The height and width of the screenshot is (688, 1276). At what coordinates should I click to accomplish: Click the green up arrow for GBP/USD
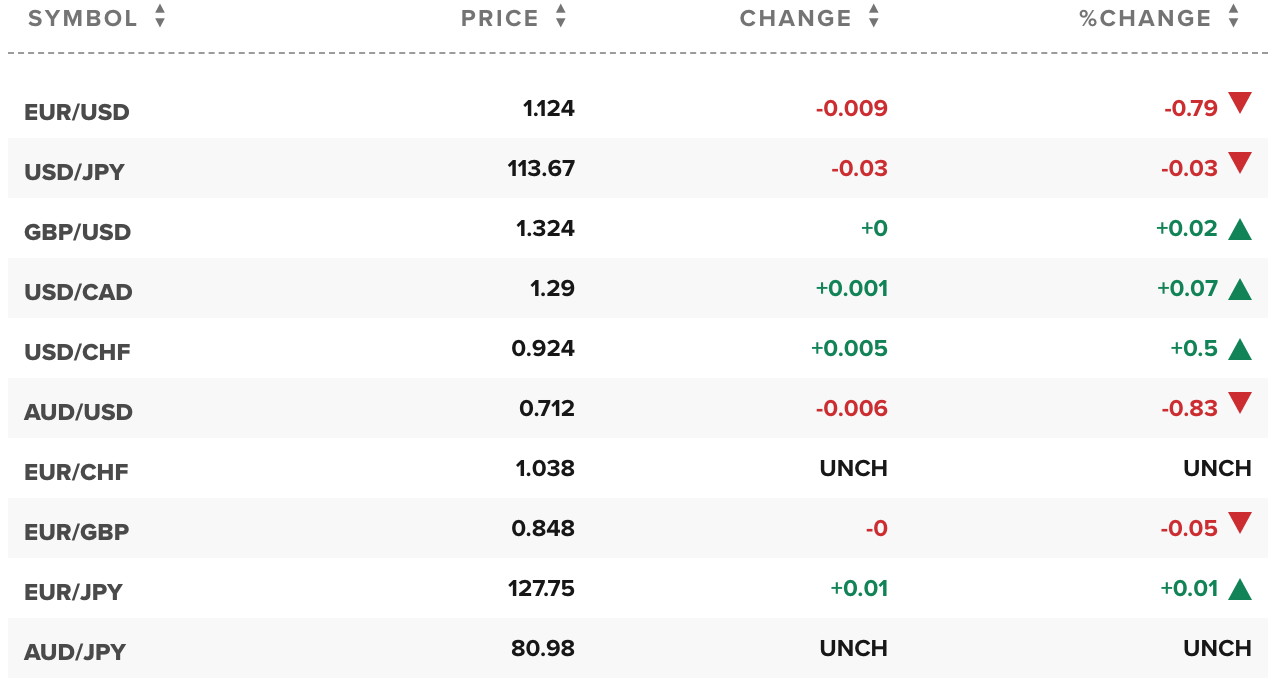point(1240,229)
